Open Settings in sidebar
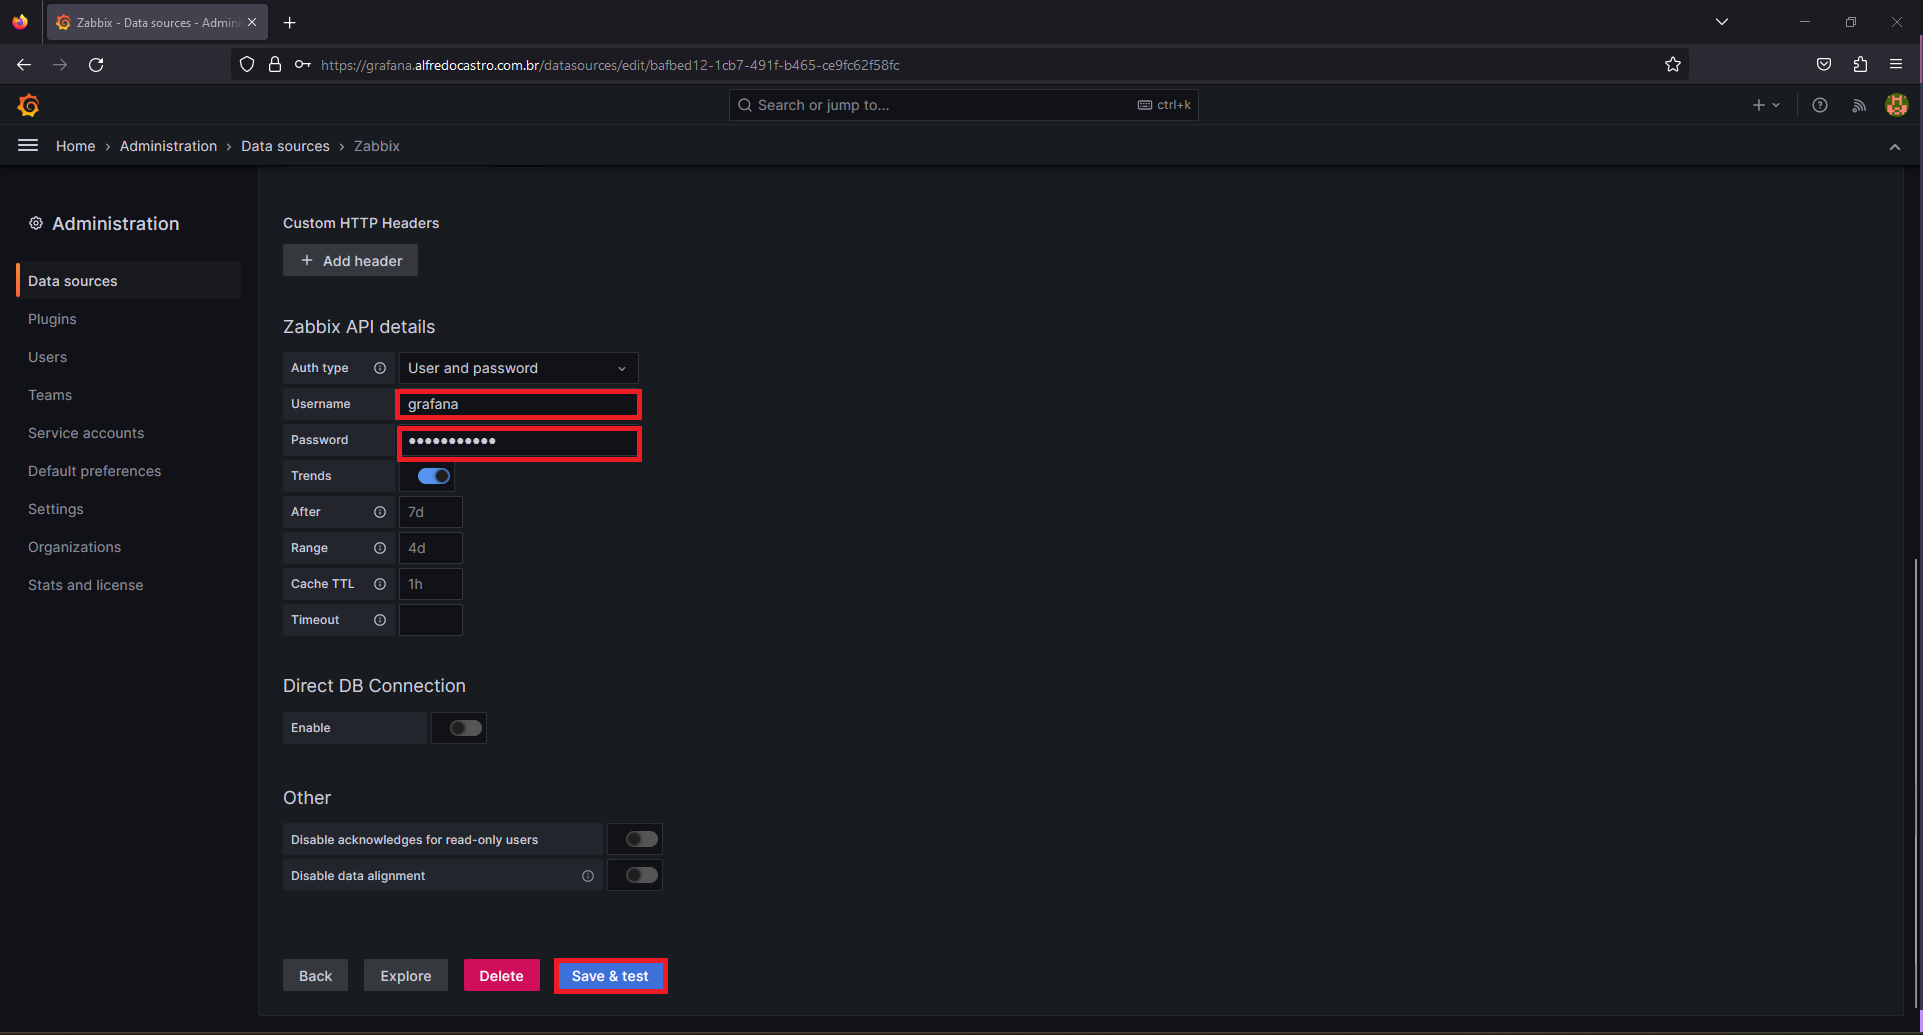Viewport: 1923px width, 1035px height. 56,509
